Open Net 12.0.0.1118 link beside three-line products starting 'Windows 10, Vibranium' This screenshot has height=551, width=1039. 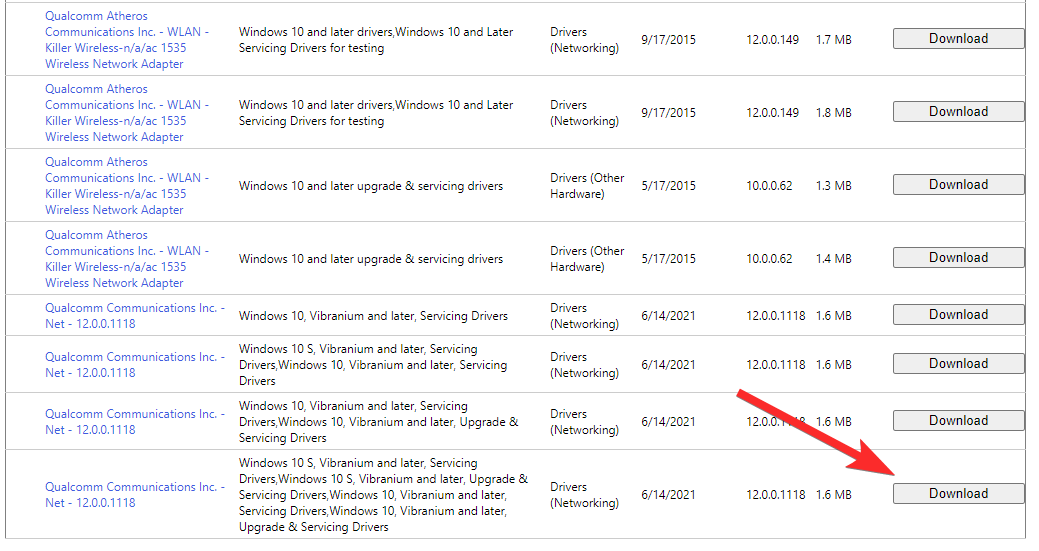(x=135, y=422)
